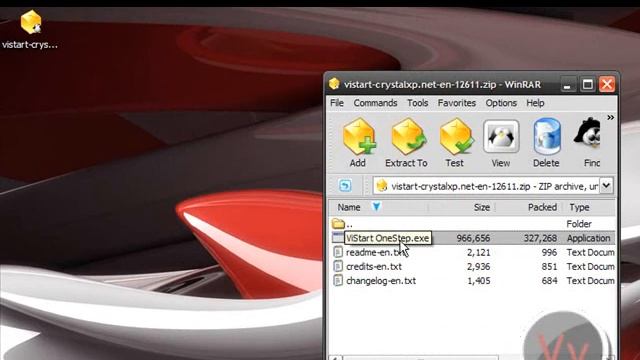Click the Test archive toolbar icon
Image resolution: width=640 pixels, height=360 pixels.
coord(455,143)
